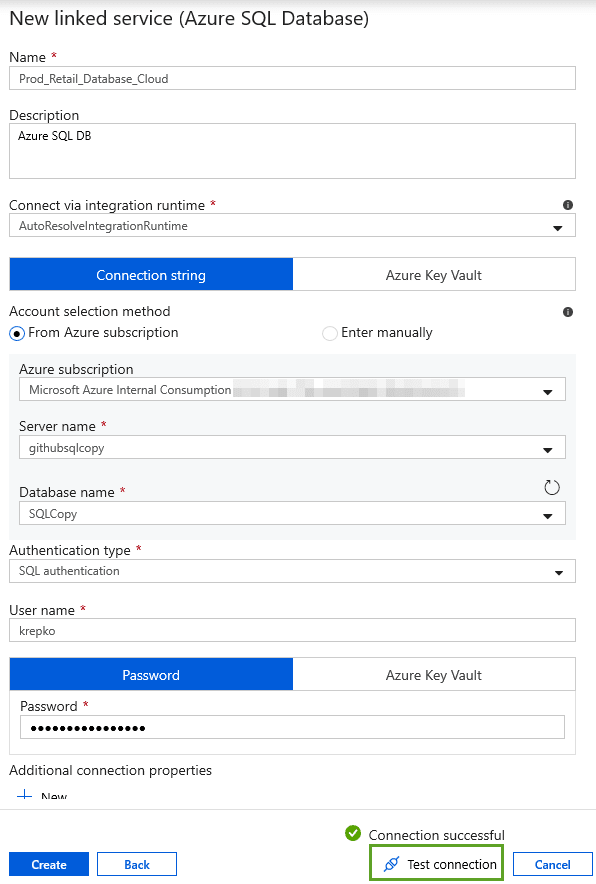Image resolution: width=596 pixels, height=884 pixels.
Task: Open Azure Key Vault tab in password section
Action: click(434, 674)
